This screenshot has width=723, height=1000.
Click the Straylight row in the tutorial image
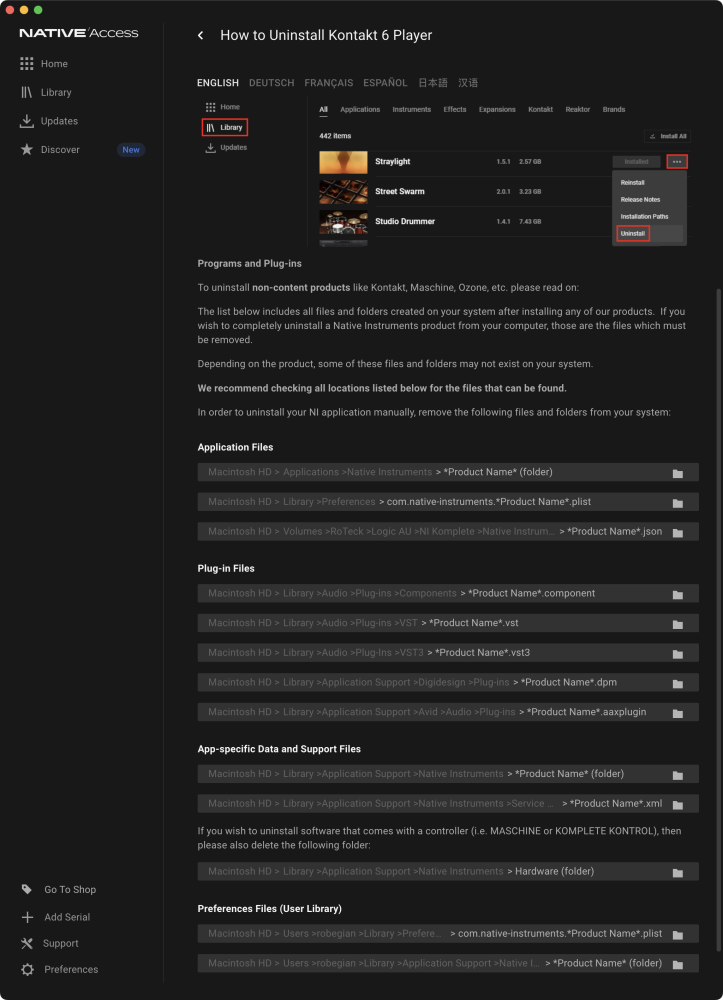(504, 162)
